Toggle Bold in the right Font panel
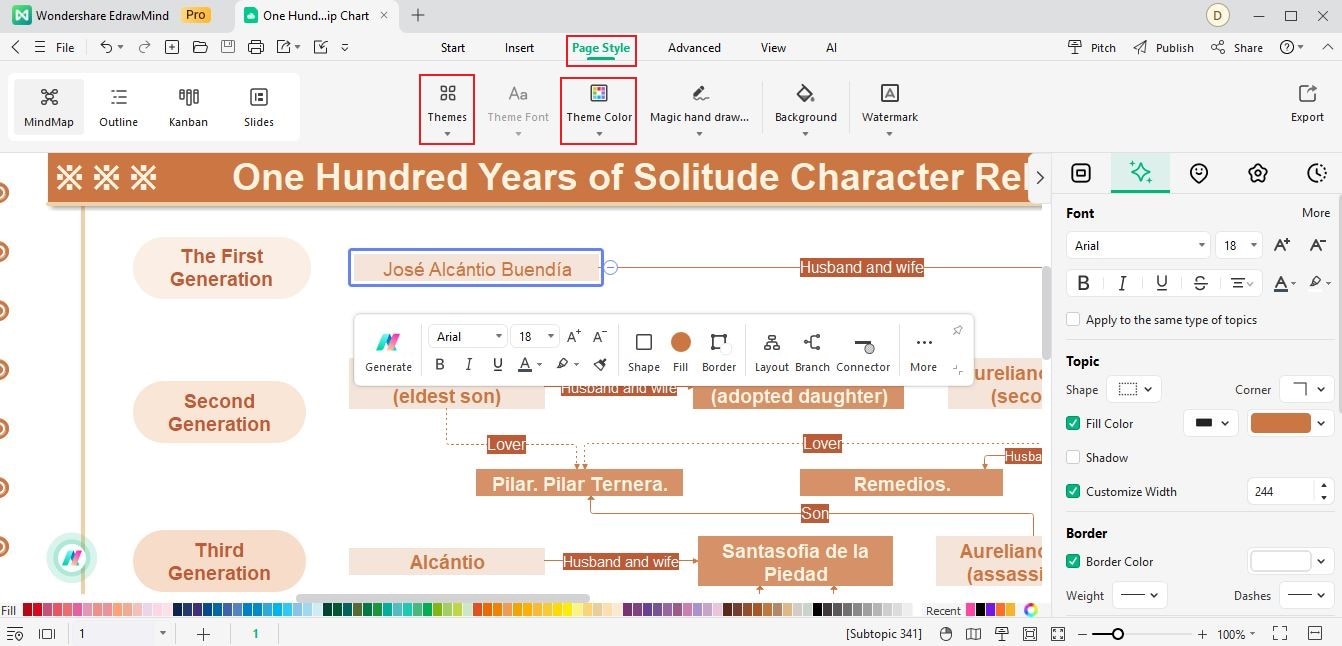 tap(1083, 283)
